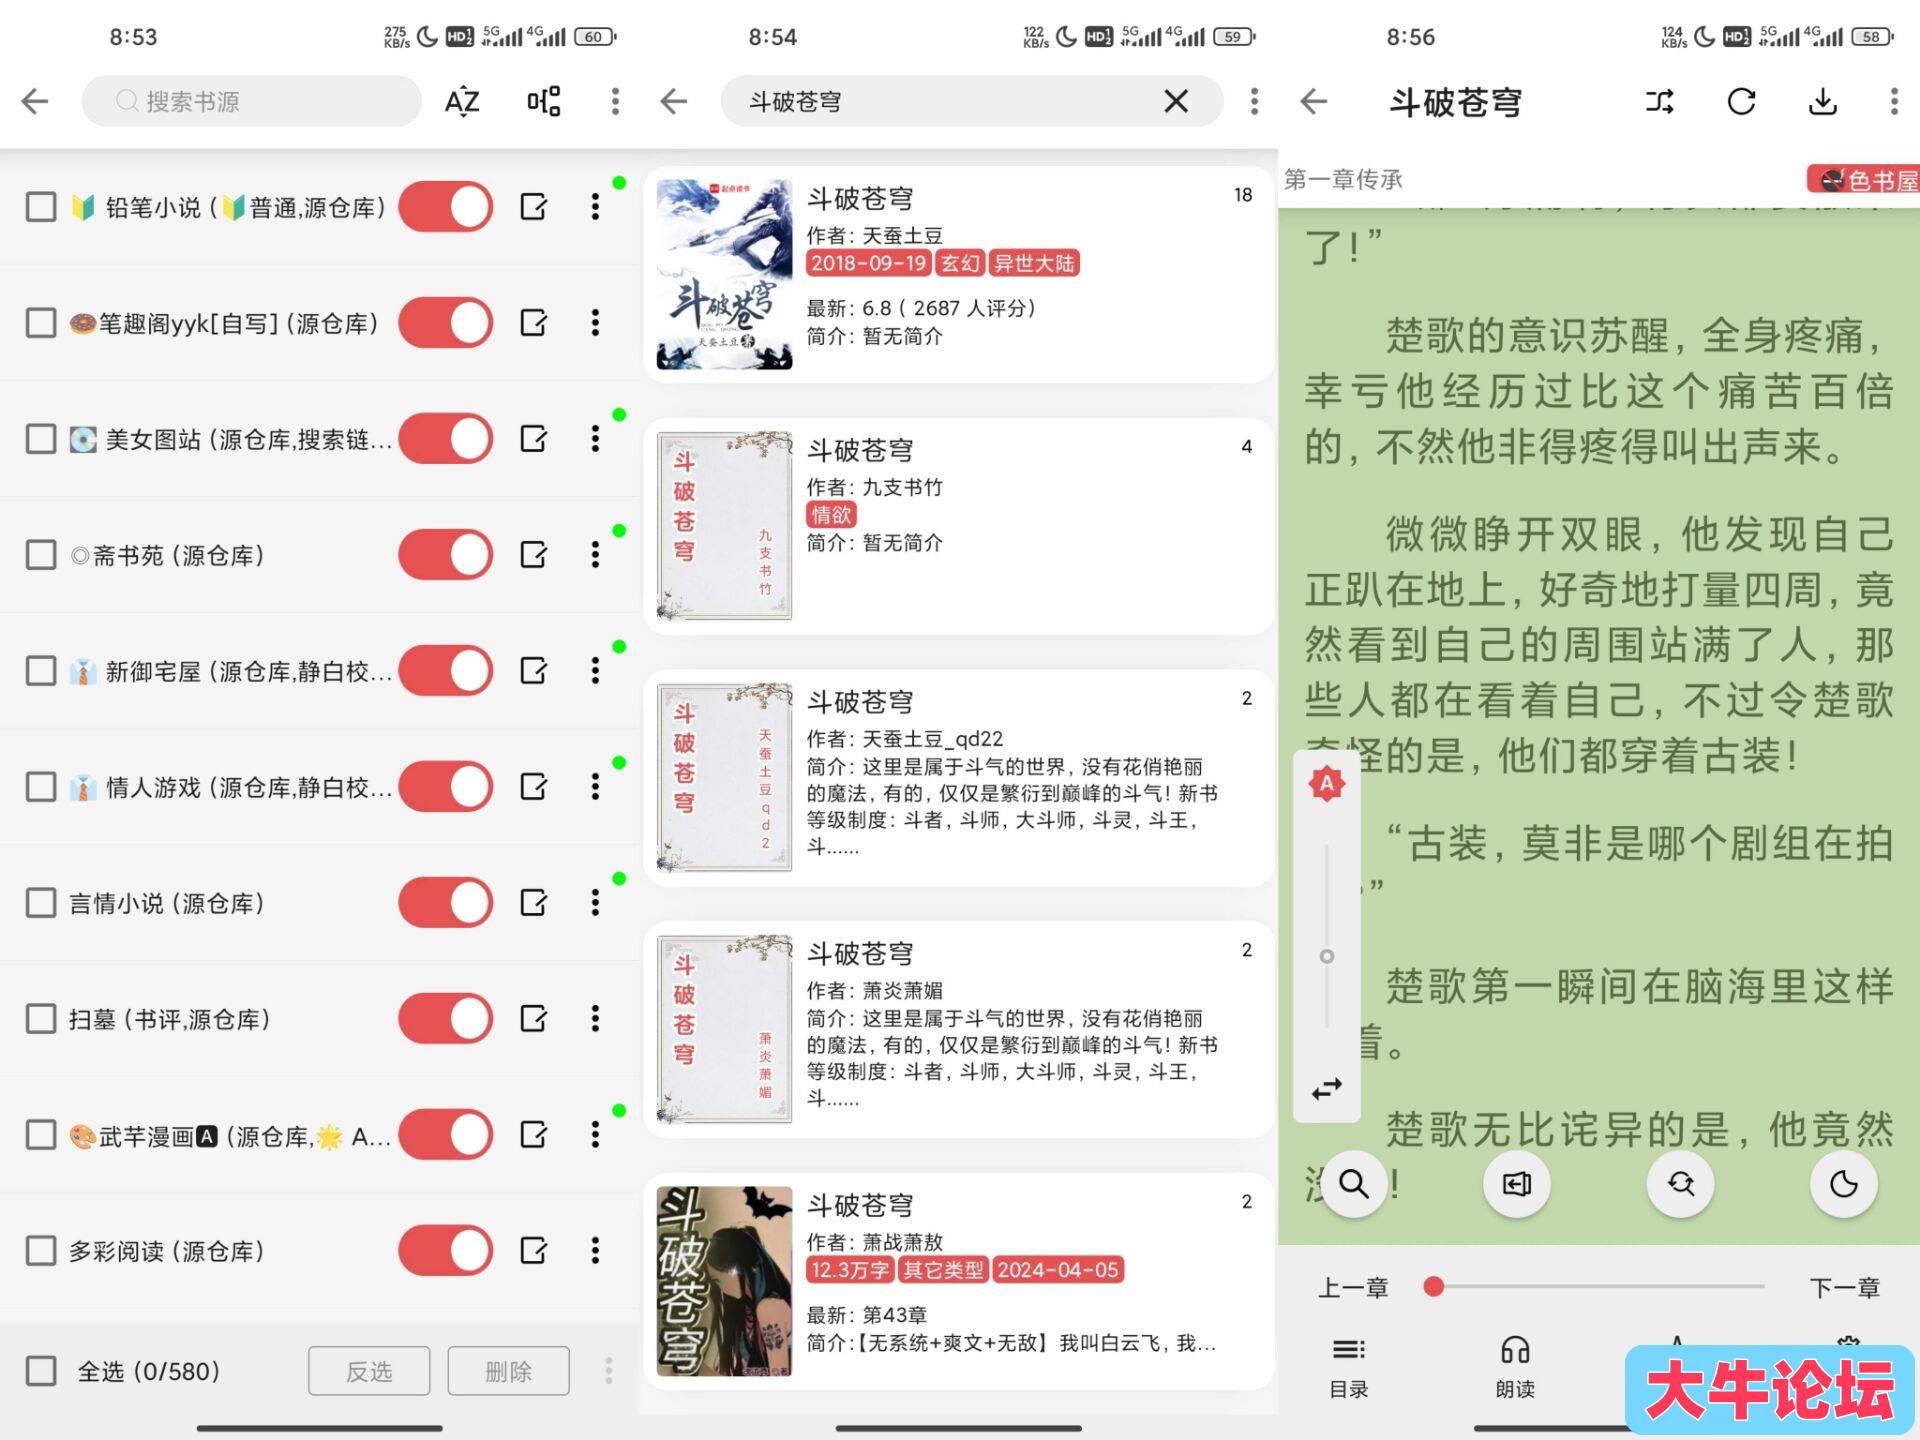This screenshot has height=1440, width=1920.
Task: Refresh the current chapter
Action: pos(1742,101)
